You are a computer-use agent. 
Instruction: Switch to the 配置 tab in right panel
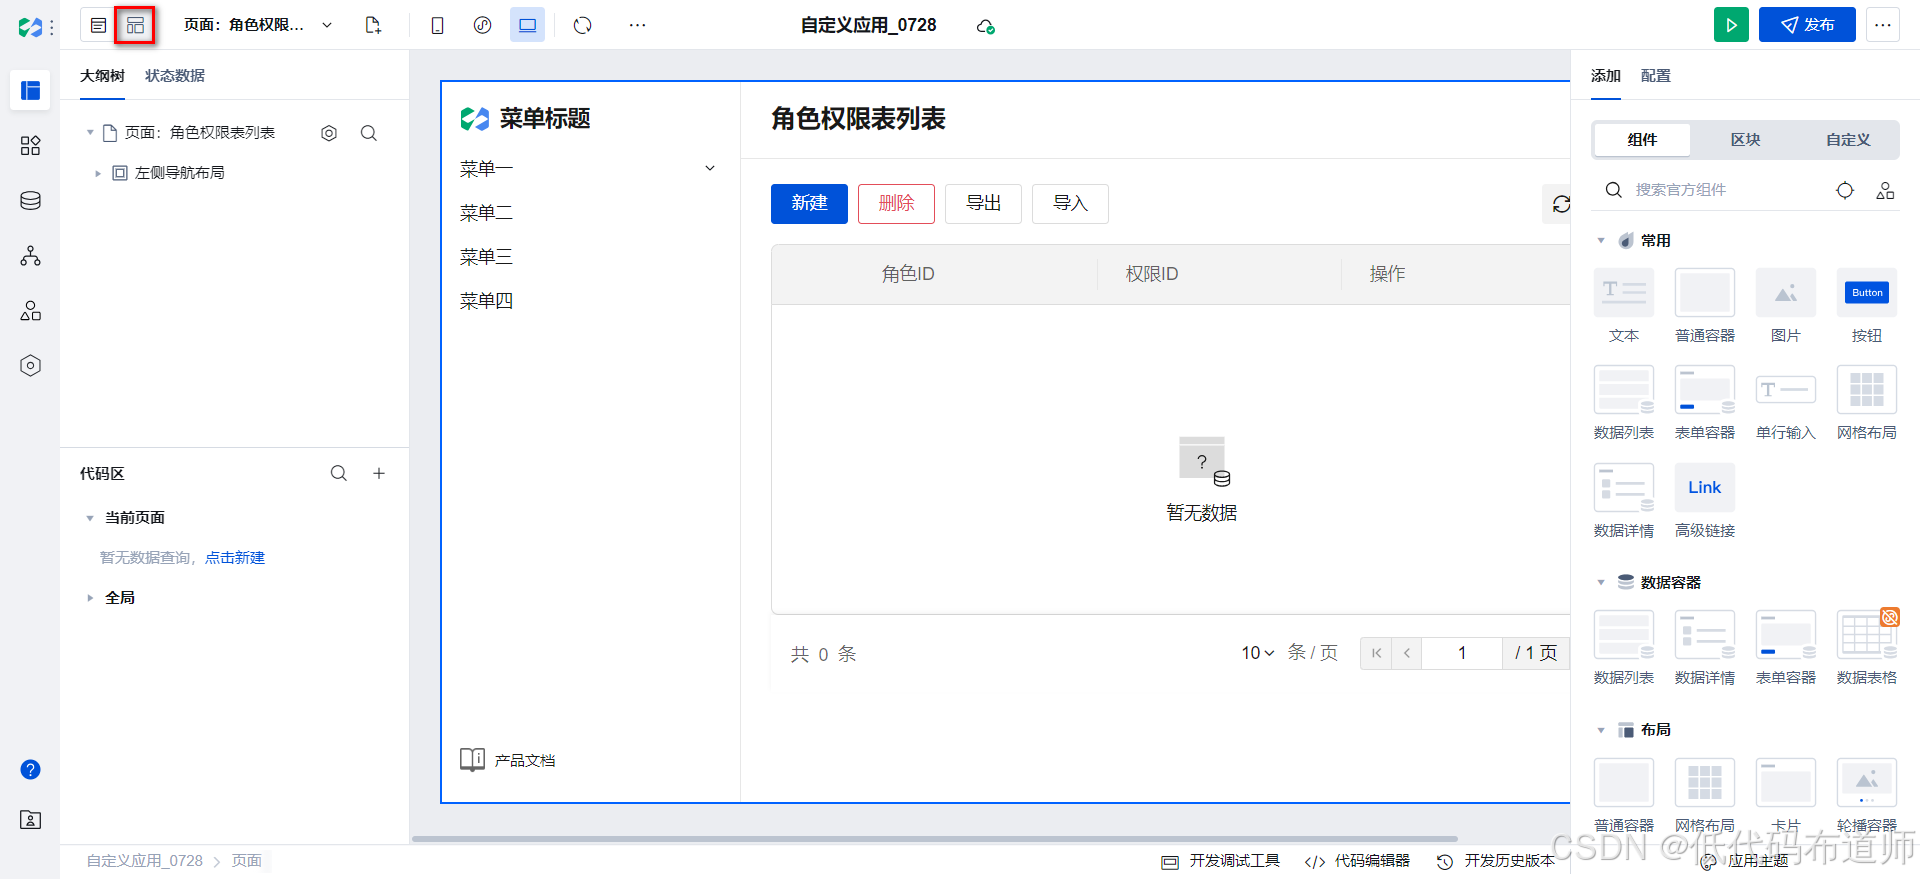[x=1655, y=76]
